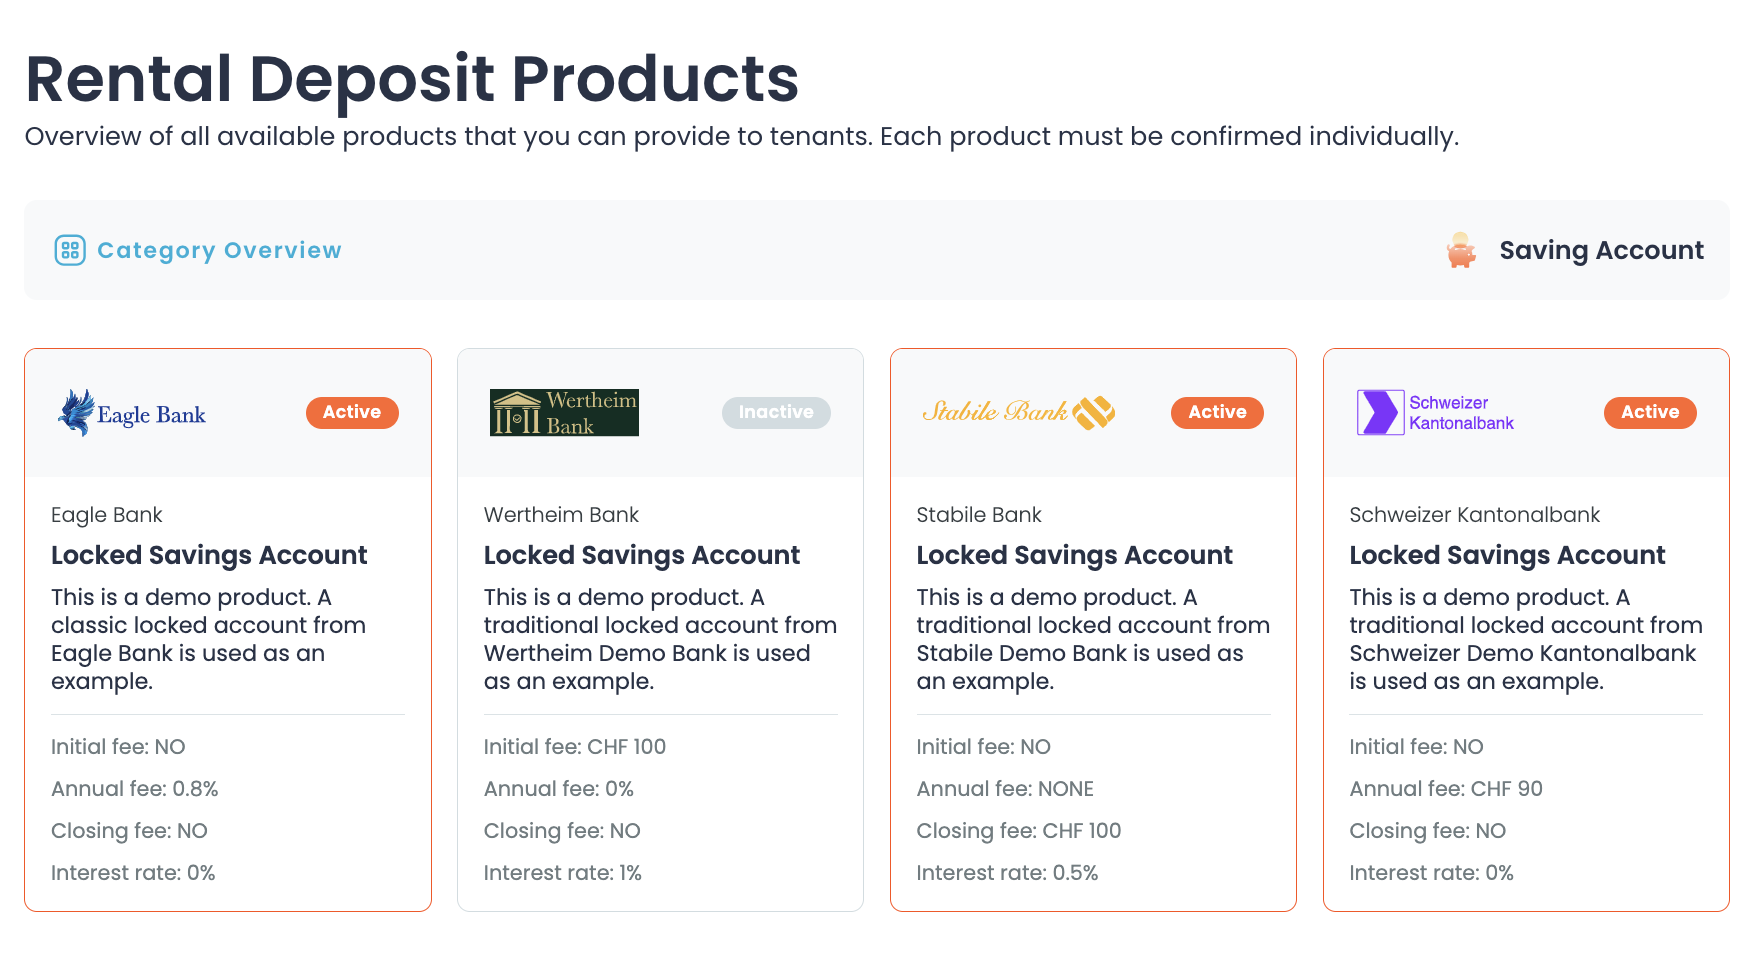1756x954 pixels.
Task: Click the Saving Account piggy bank icon
Action: [x=1461, y=250]
